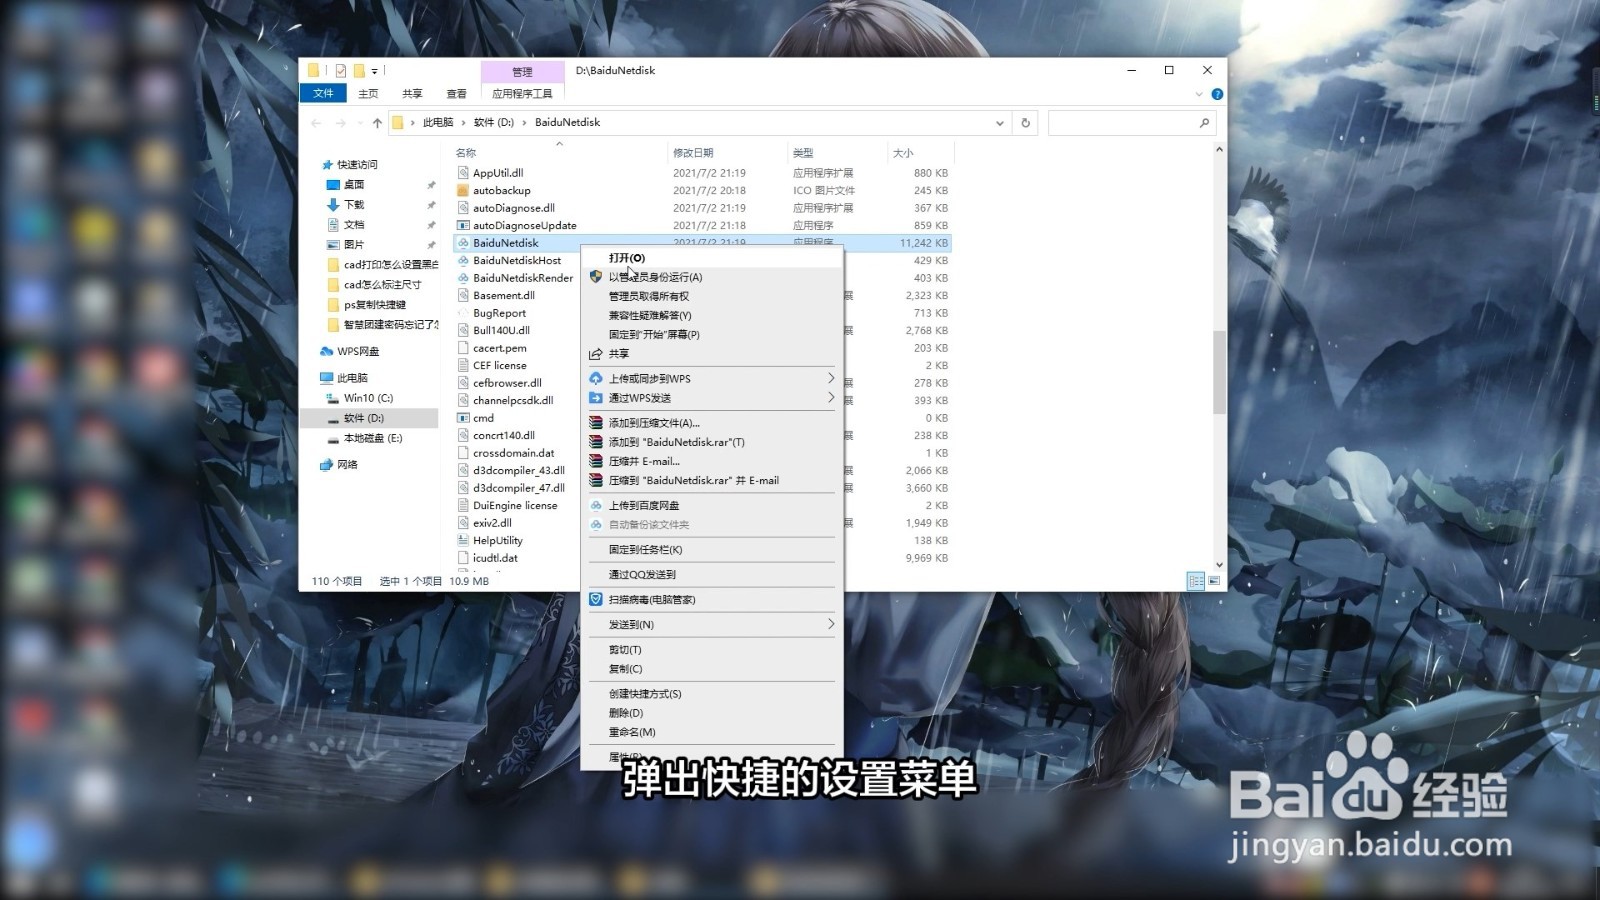
Task: Switch to the 共享 ribbon tab
Action: 412,93
